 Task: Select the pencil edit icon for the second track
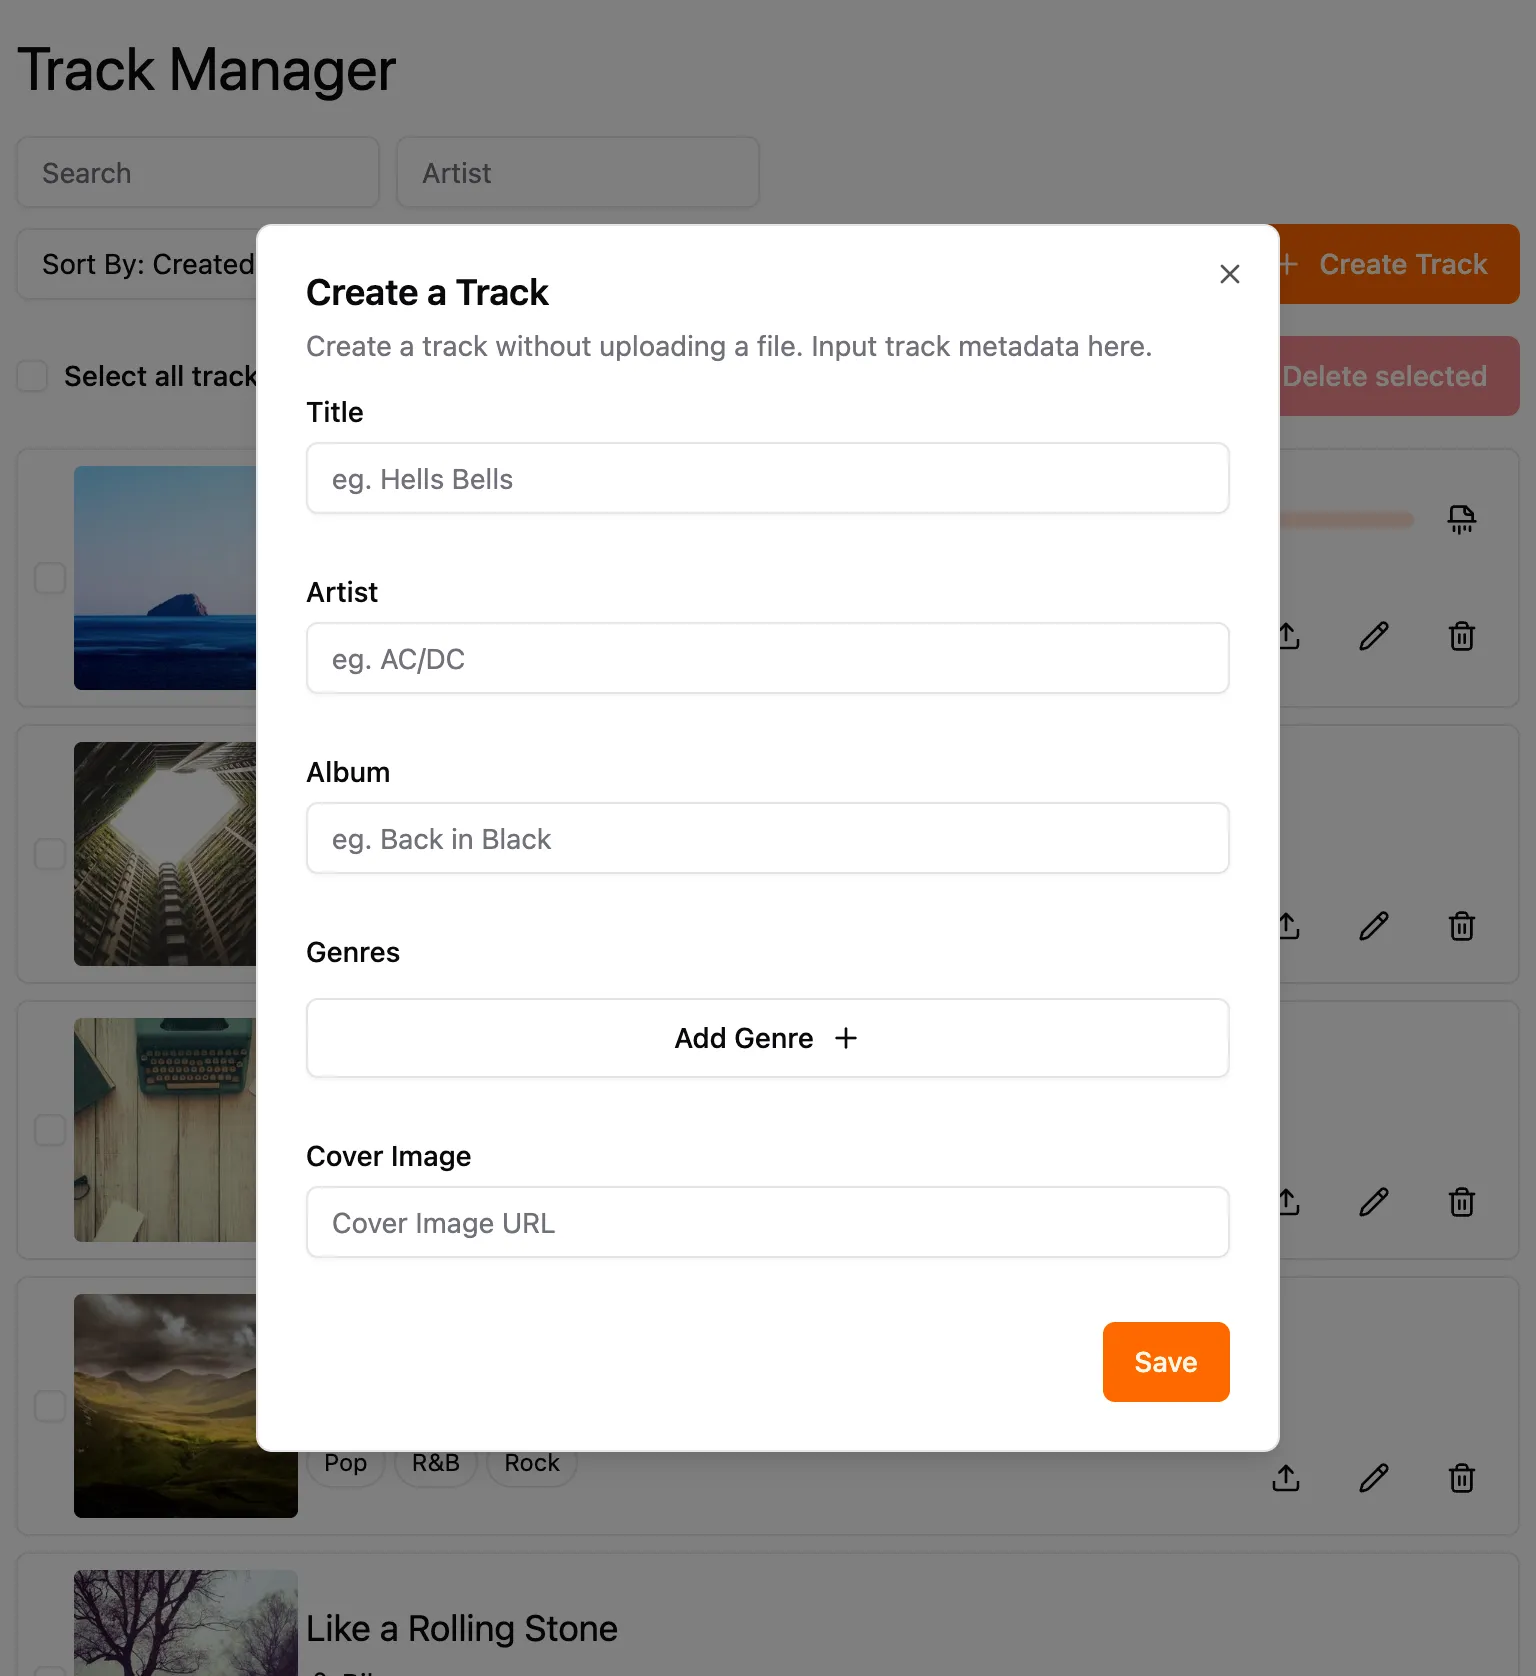(x=1374, y=926)
